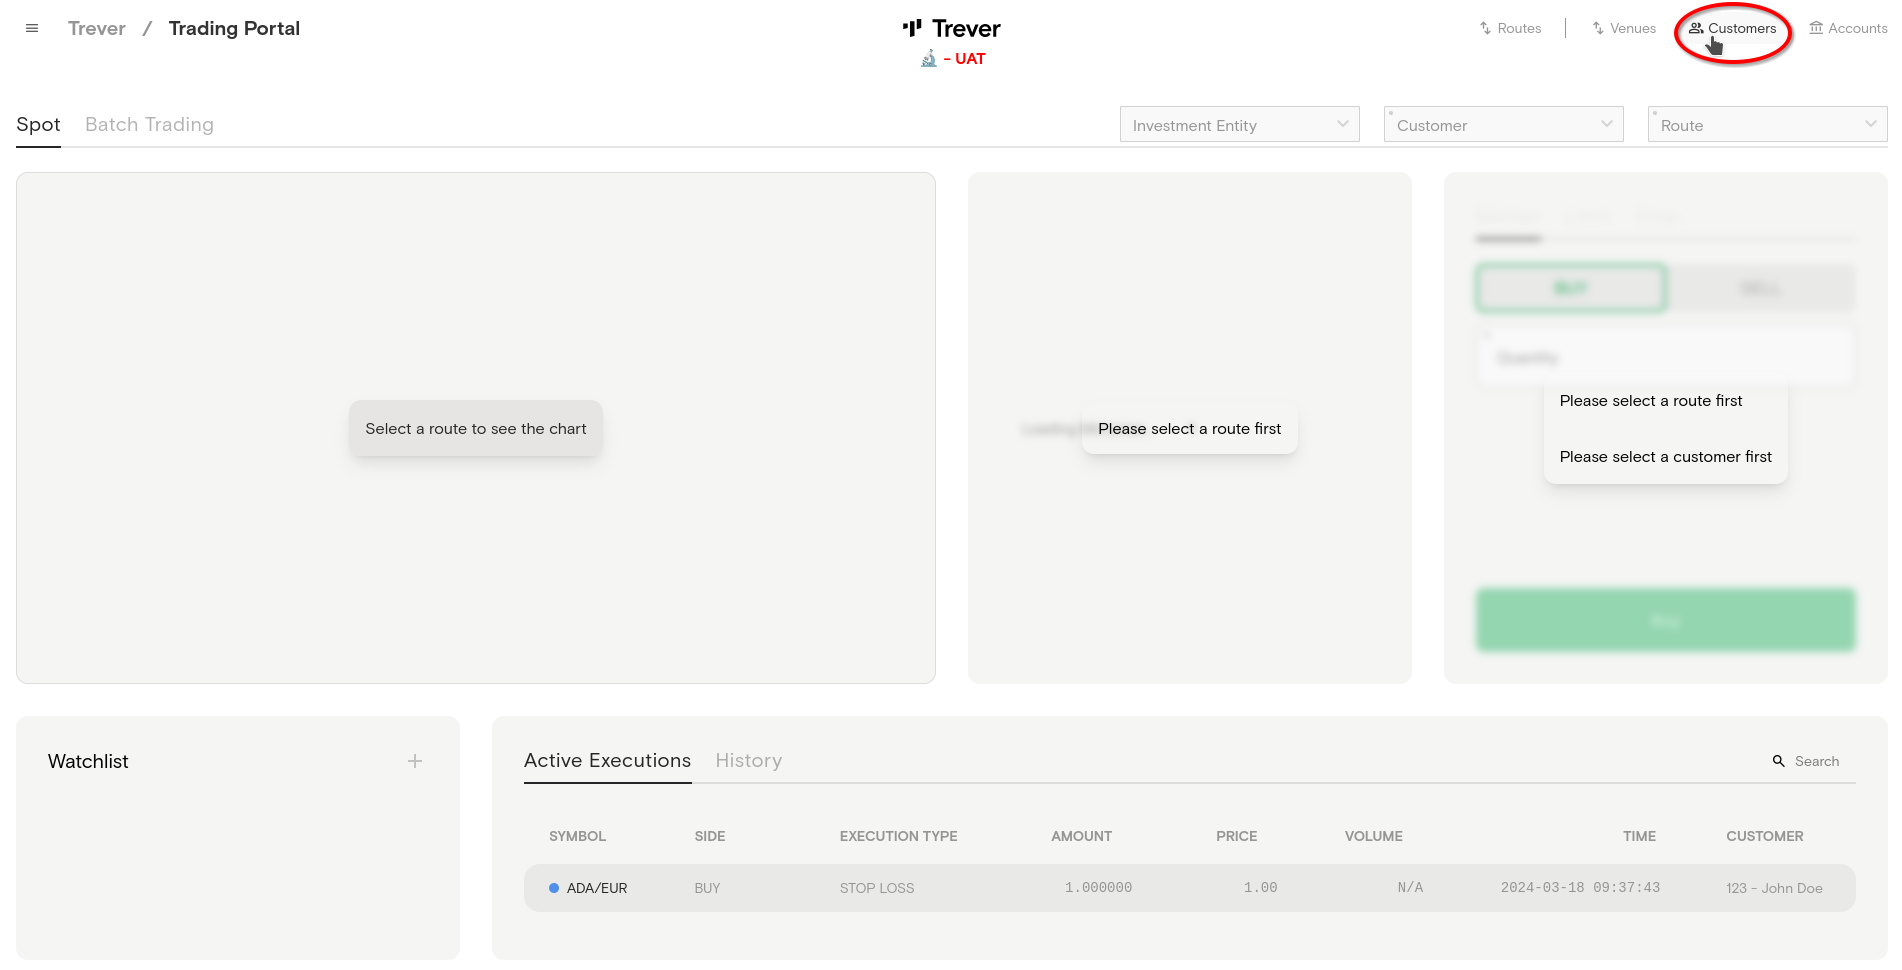
Task: Expand the Investment Entity dropdown
Action: tap(1239, 125)
